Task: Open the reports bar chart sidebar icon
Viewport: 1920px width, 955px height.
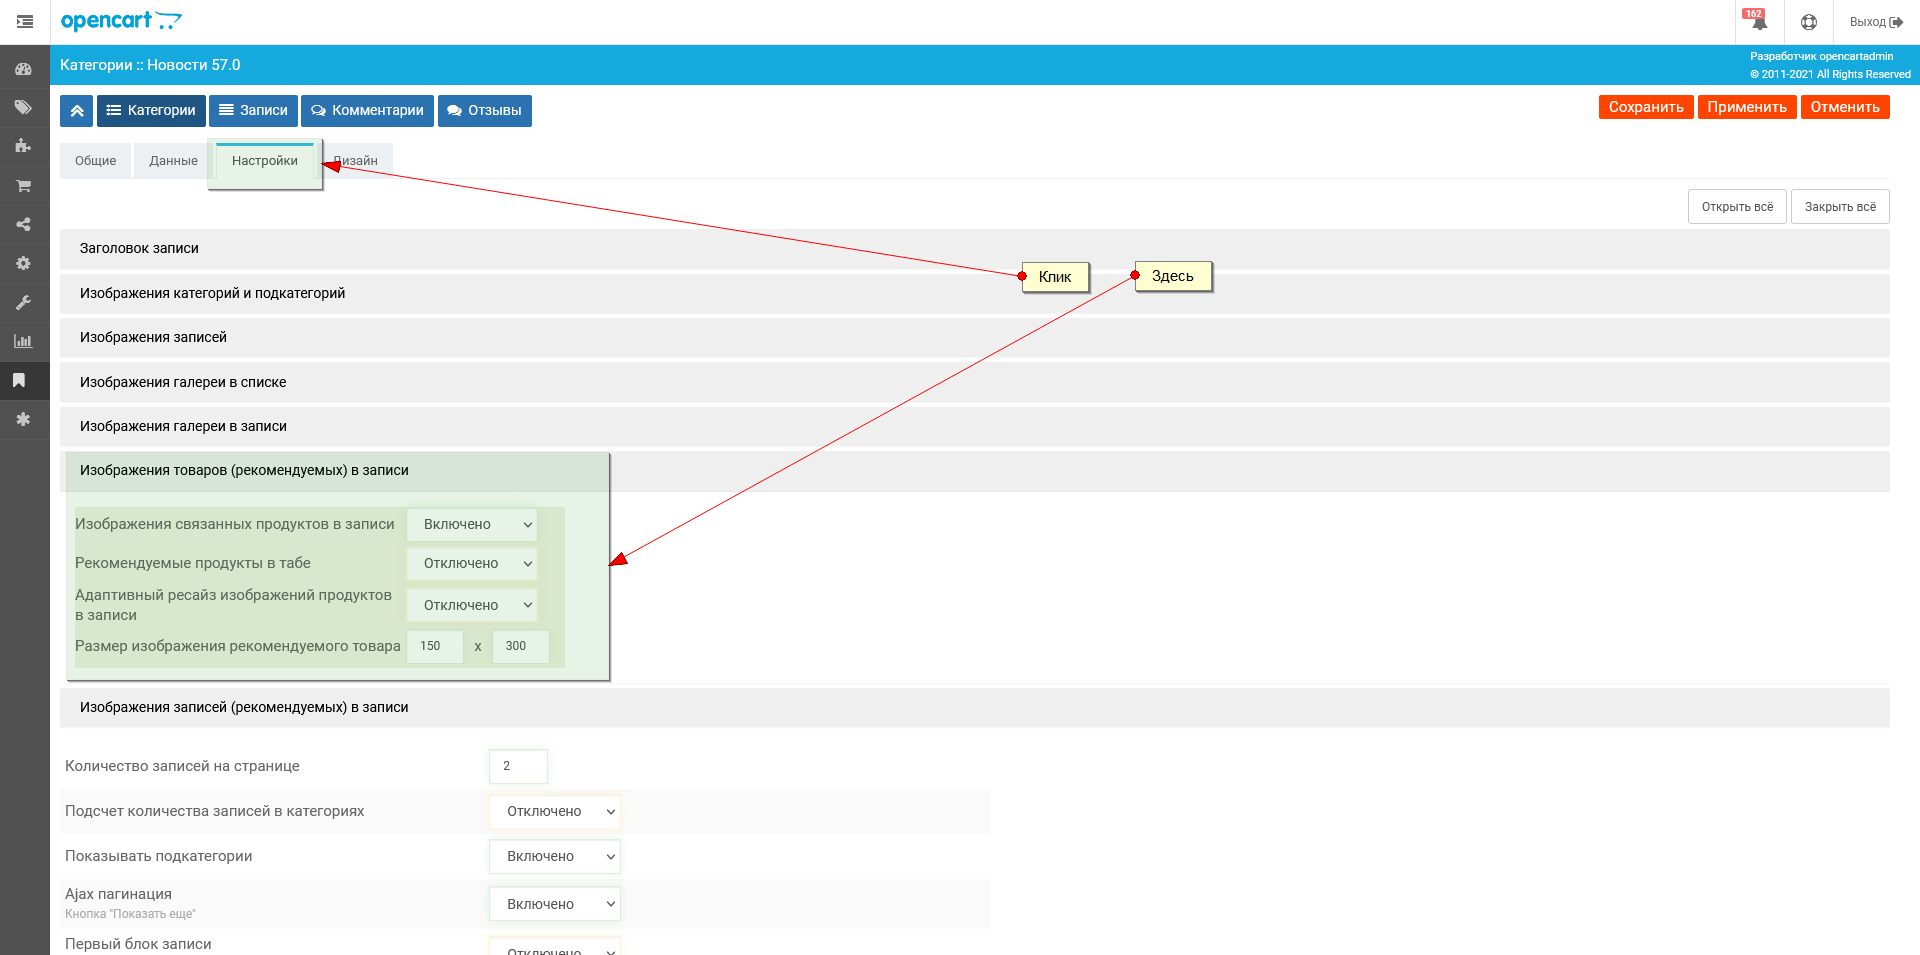Action: [23, 341]
